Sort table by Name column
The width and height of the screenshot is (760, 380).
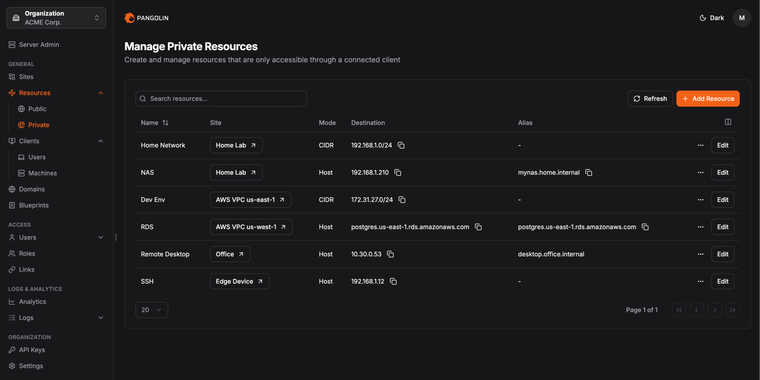pyautogui.click(x=155, y=123)
